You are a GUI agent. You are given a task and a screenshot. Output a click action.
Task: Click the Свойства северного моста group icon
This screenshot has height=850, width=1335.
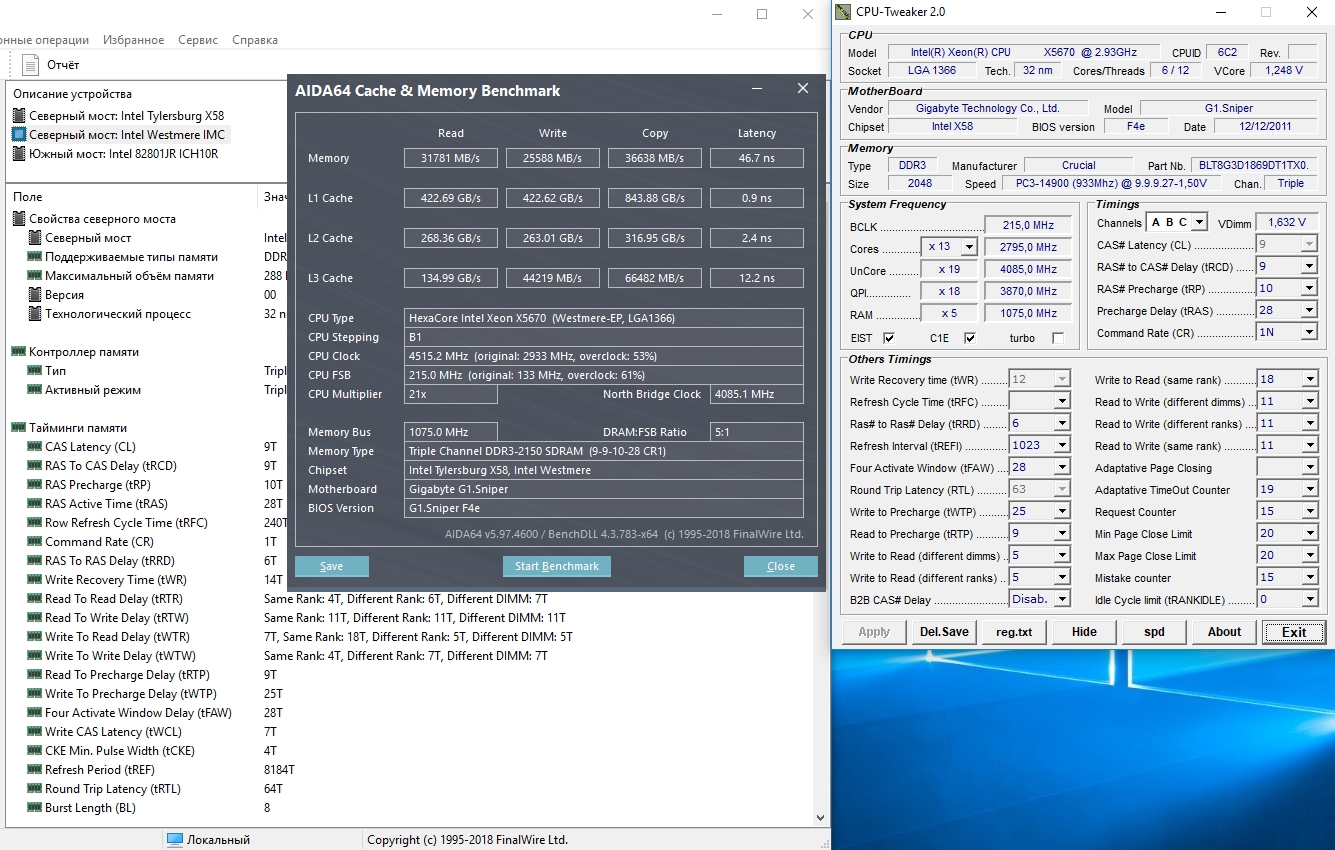coord(19,219)
